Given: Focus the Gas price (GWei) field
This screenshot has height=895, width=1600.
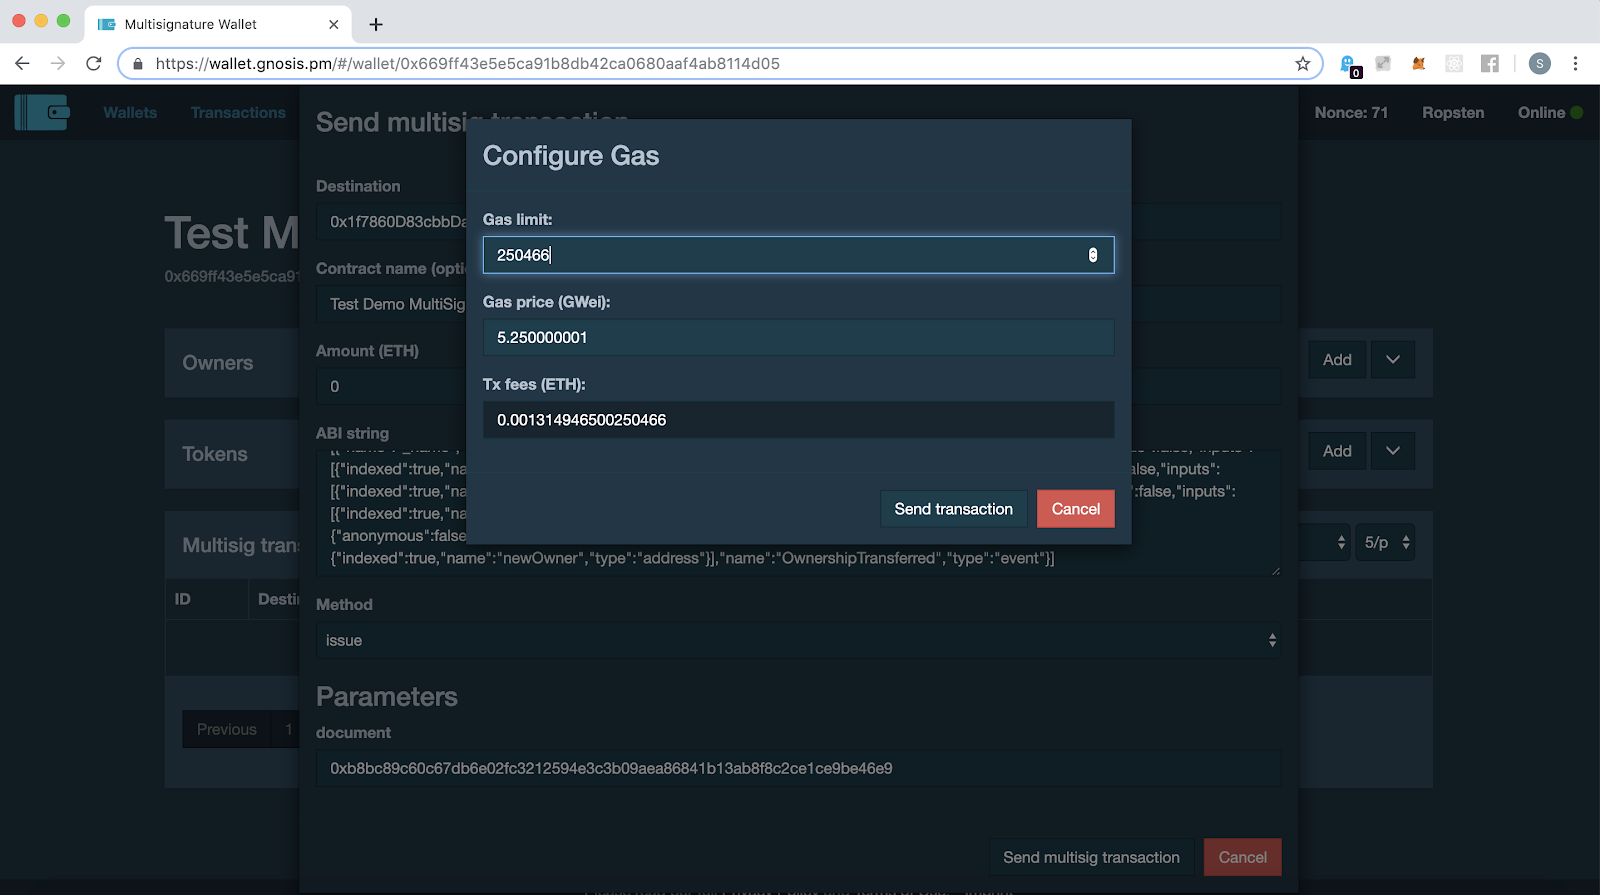Looking at the screenshot, I should click(x=798, y=338).
